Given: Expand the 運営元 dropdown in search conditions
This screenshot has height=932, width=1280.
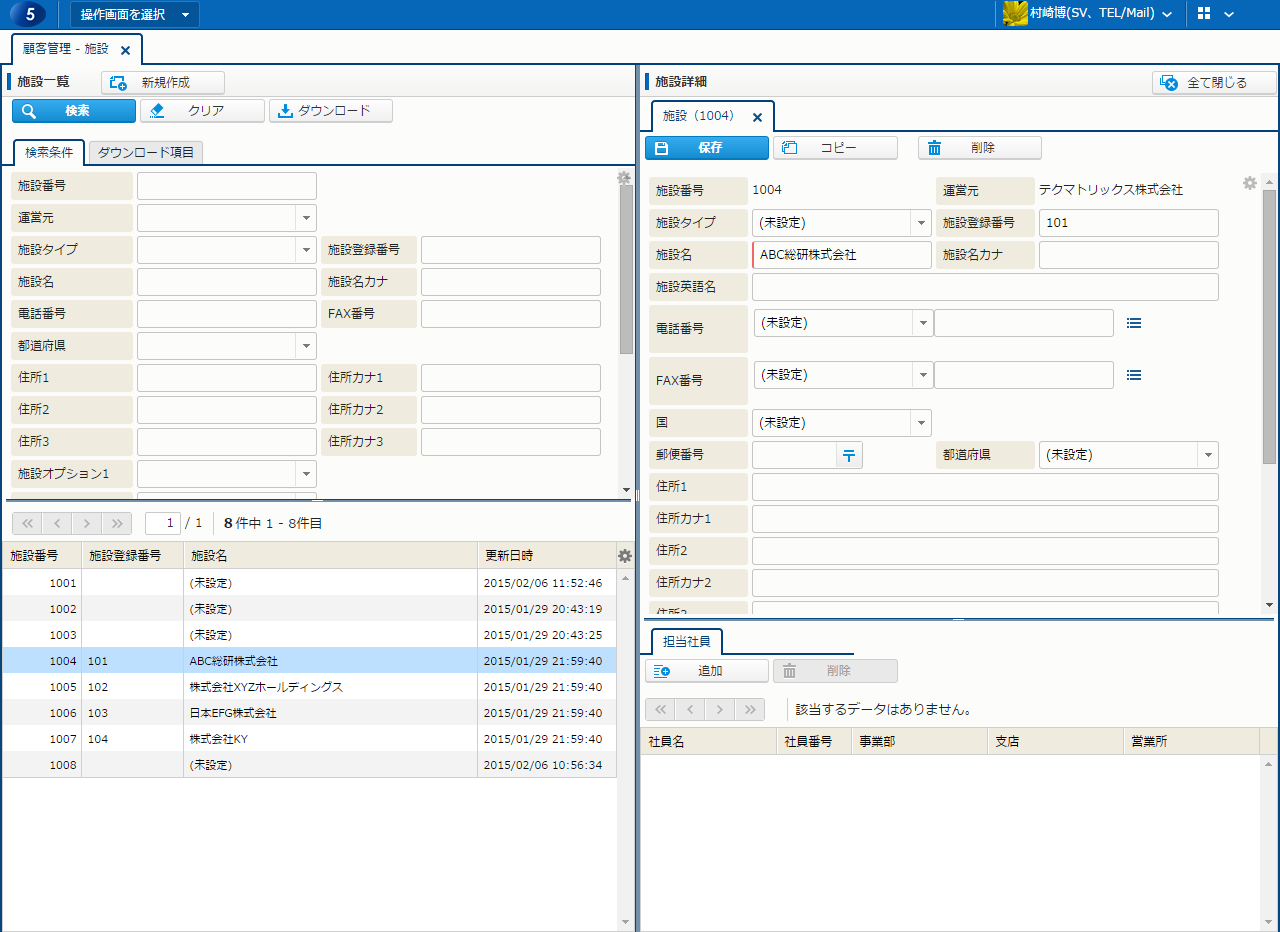Looking at the screenshot, I should tap(305, 218).
